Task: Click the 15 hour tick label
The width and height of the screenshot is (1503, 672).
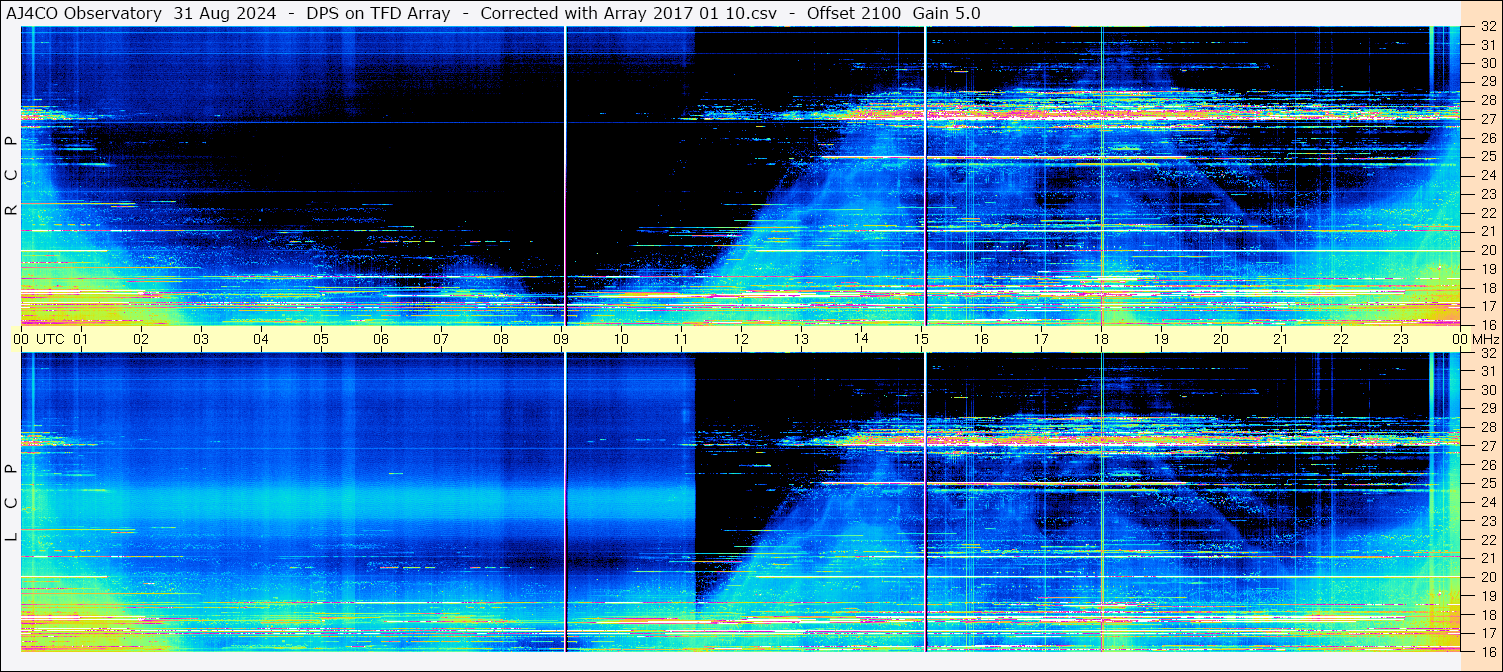Action: [921, 339]
